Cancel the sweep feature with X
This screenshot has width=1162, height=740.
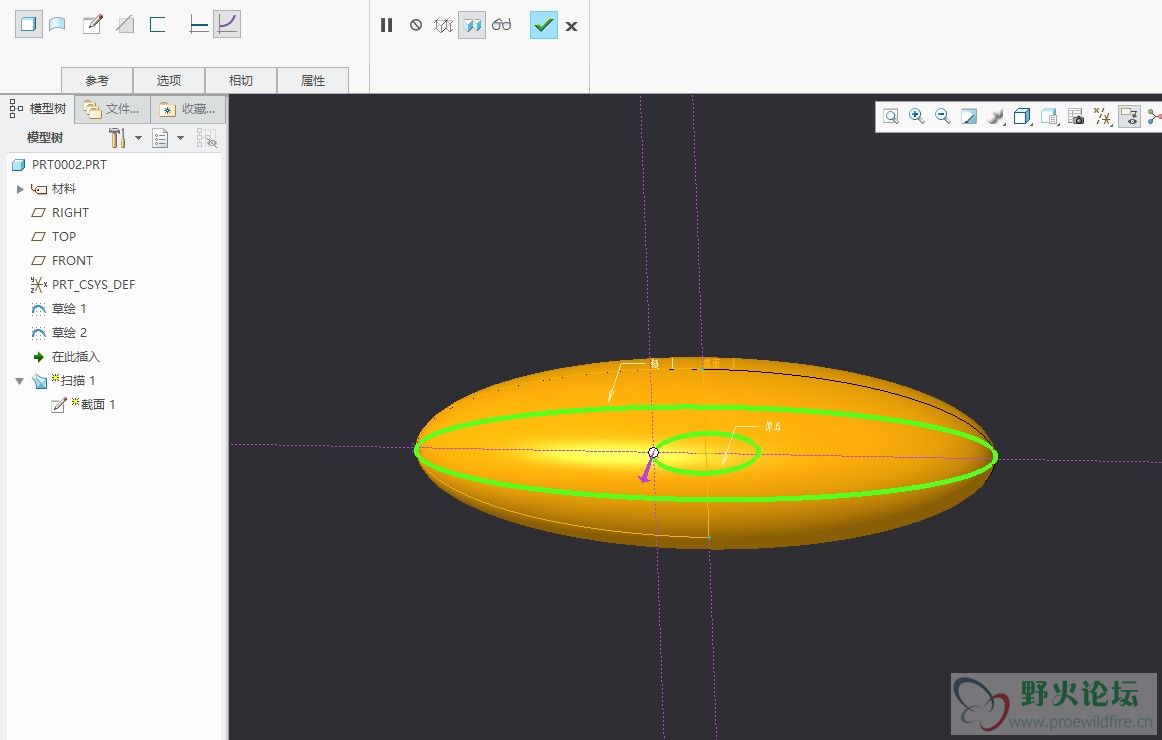point(571,26)
